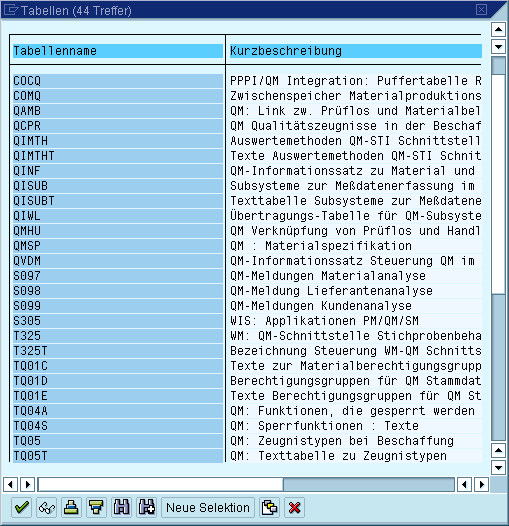This screenshot has height=526, width=509.
Task: Open the filter funnel icon
Action: point(96,507)
